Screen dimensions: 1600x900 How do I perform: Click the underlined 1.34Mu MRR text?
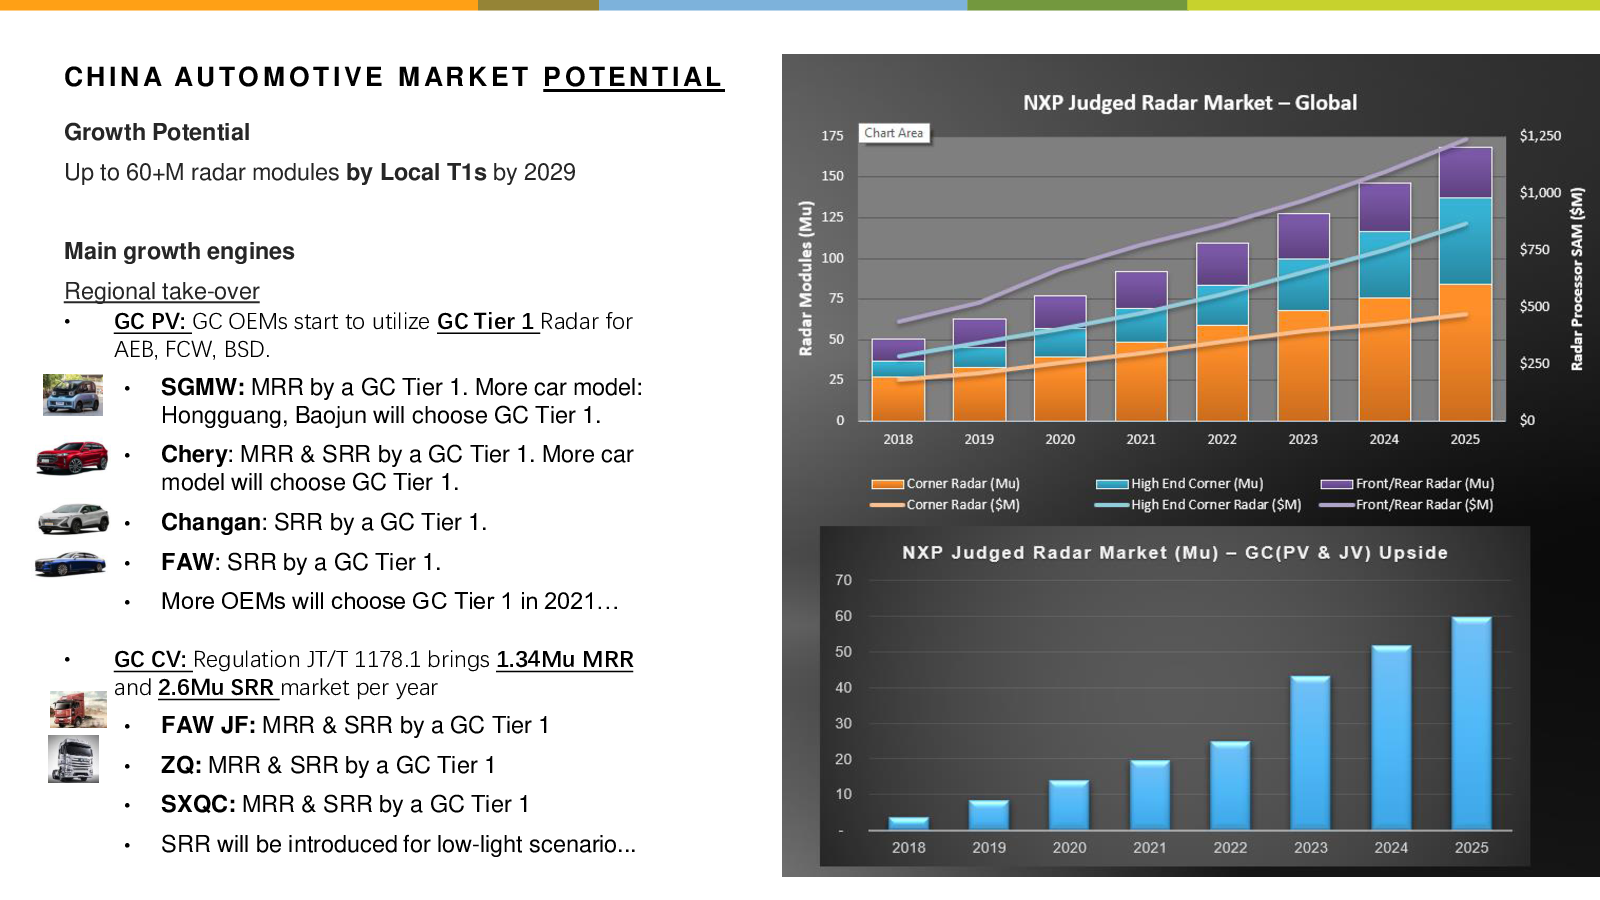pos(565,659)
